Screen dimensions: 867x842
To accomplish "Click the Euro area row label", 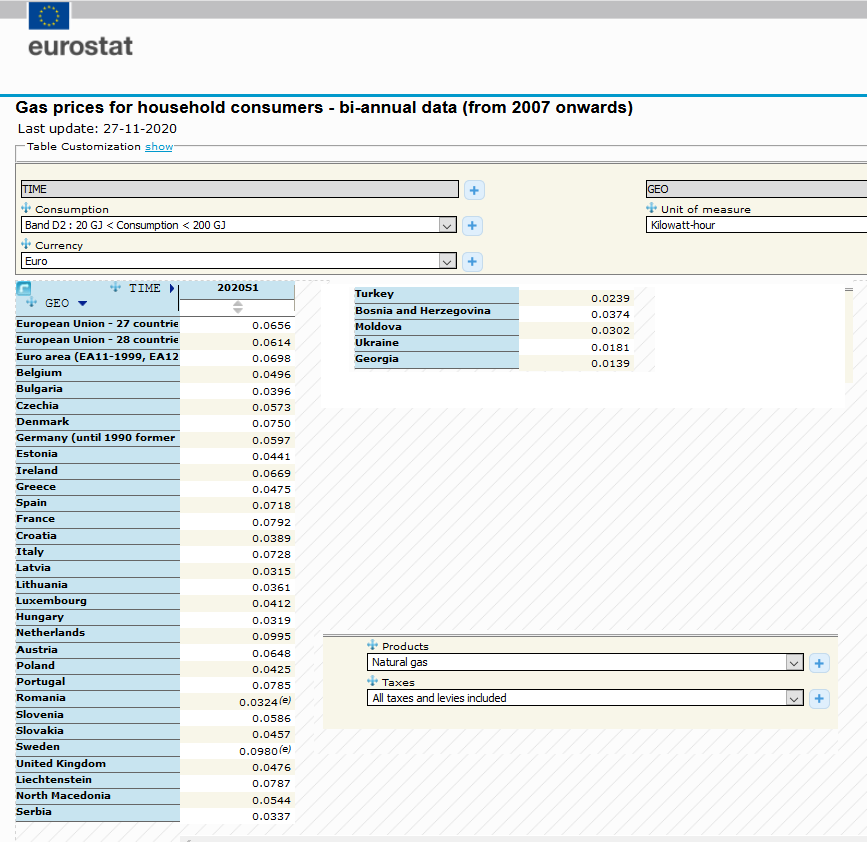I will tap(98, 357).
